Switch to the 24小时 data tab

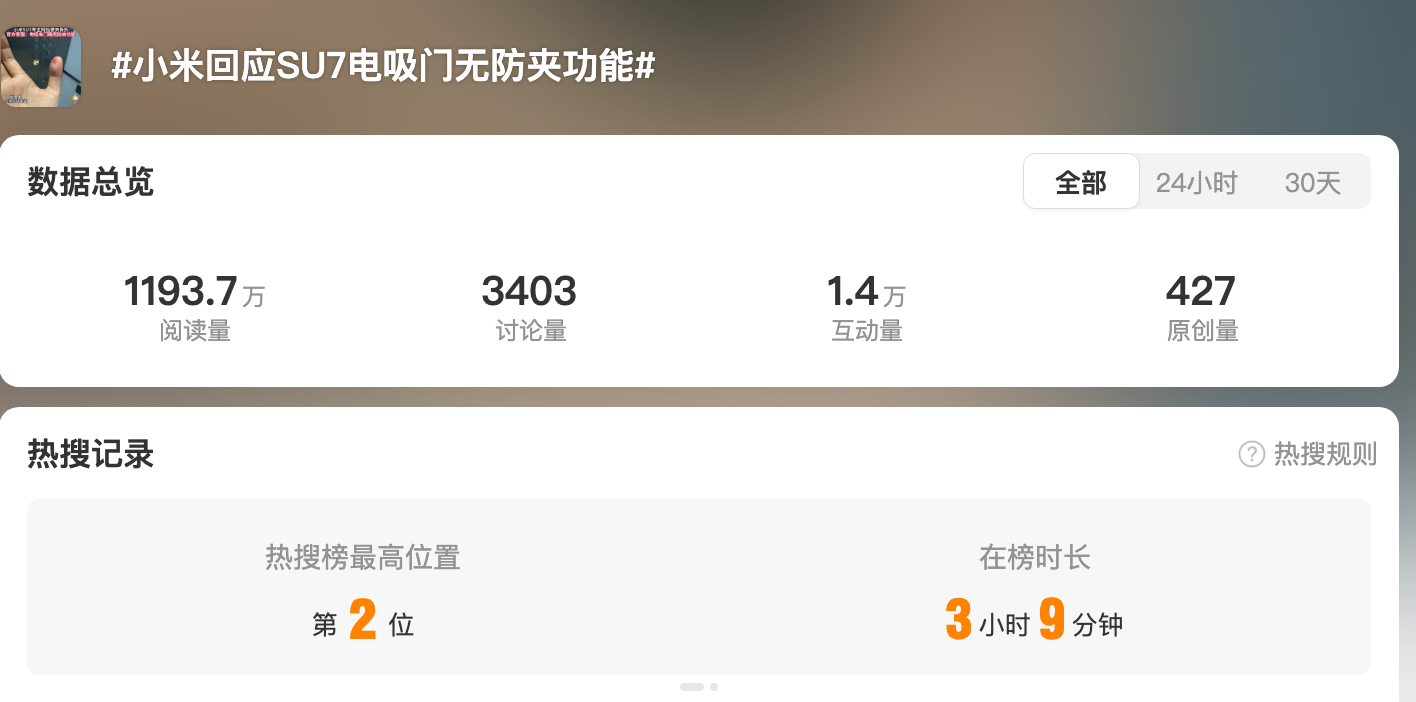(1197, 182)
